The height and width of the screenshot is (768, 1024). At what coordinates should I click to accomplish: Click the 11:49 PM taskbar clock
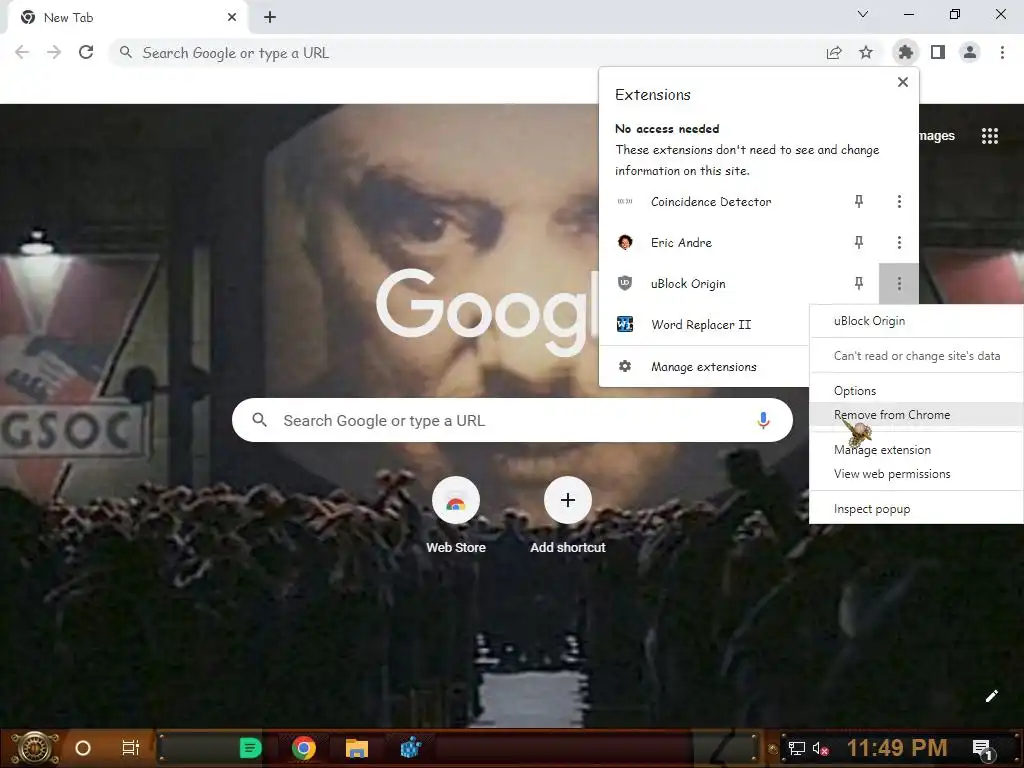[897, 748]
